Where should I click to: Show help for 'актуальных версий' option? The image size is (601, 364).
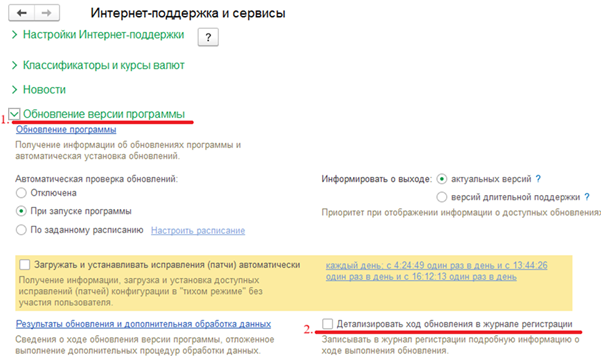click(x=538, y=179)
